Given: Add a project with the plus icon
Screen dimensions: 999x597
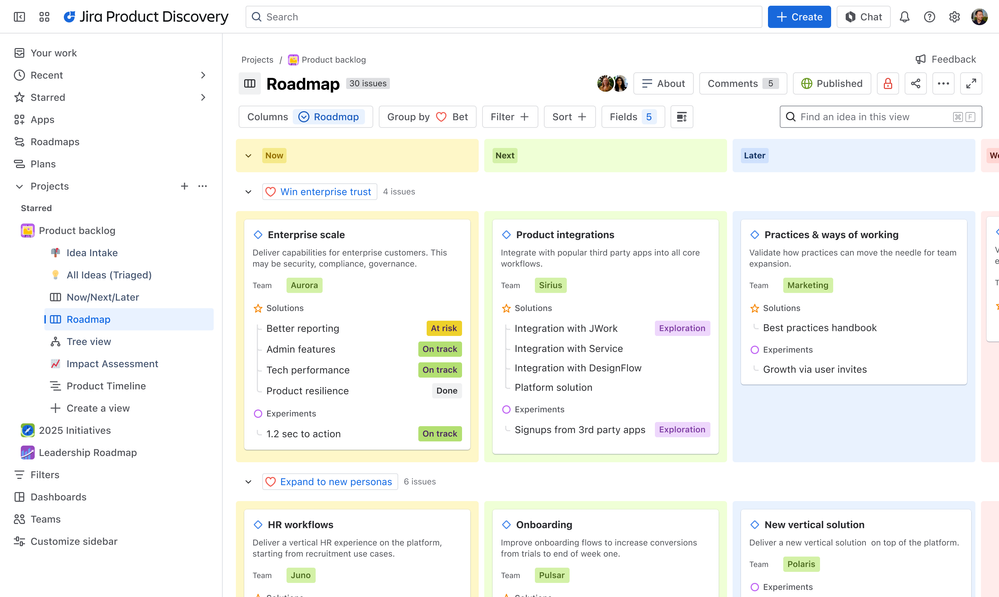Looking at the screenshot, I should coord(184,186).
